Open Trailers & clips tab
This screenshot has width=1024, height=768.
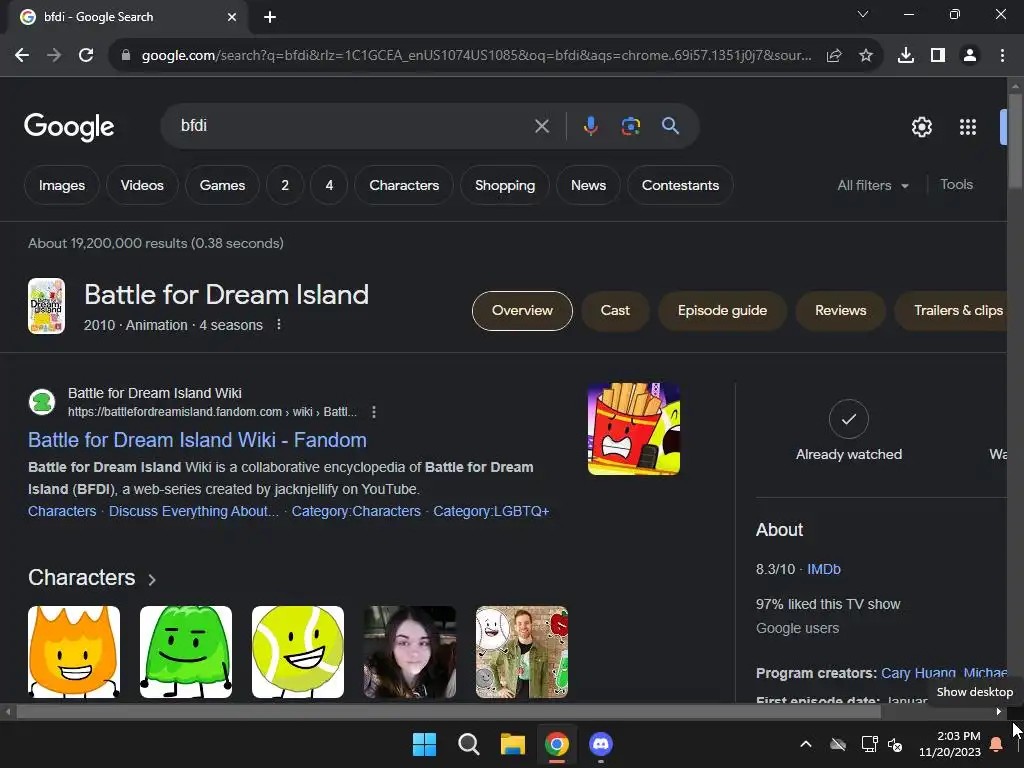pos(953,311)
